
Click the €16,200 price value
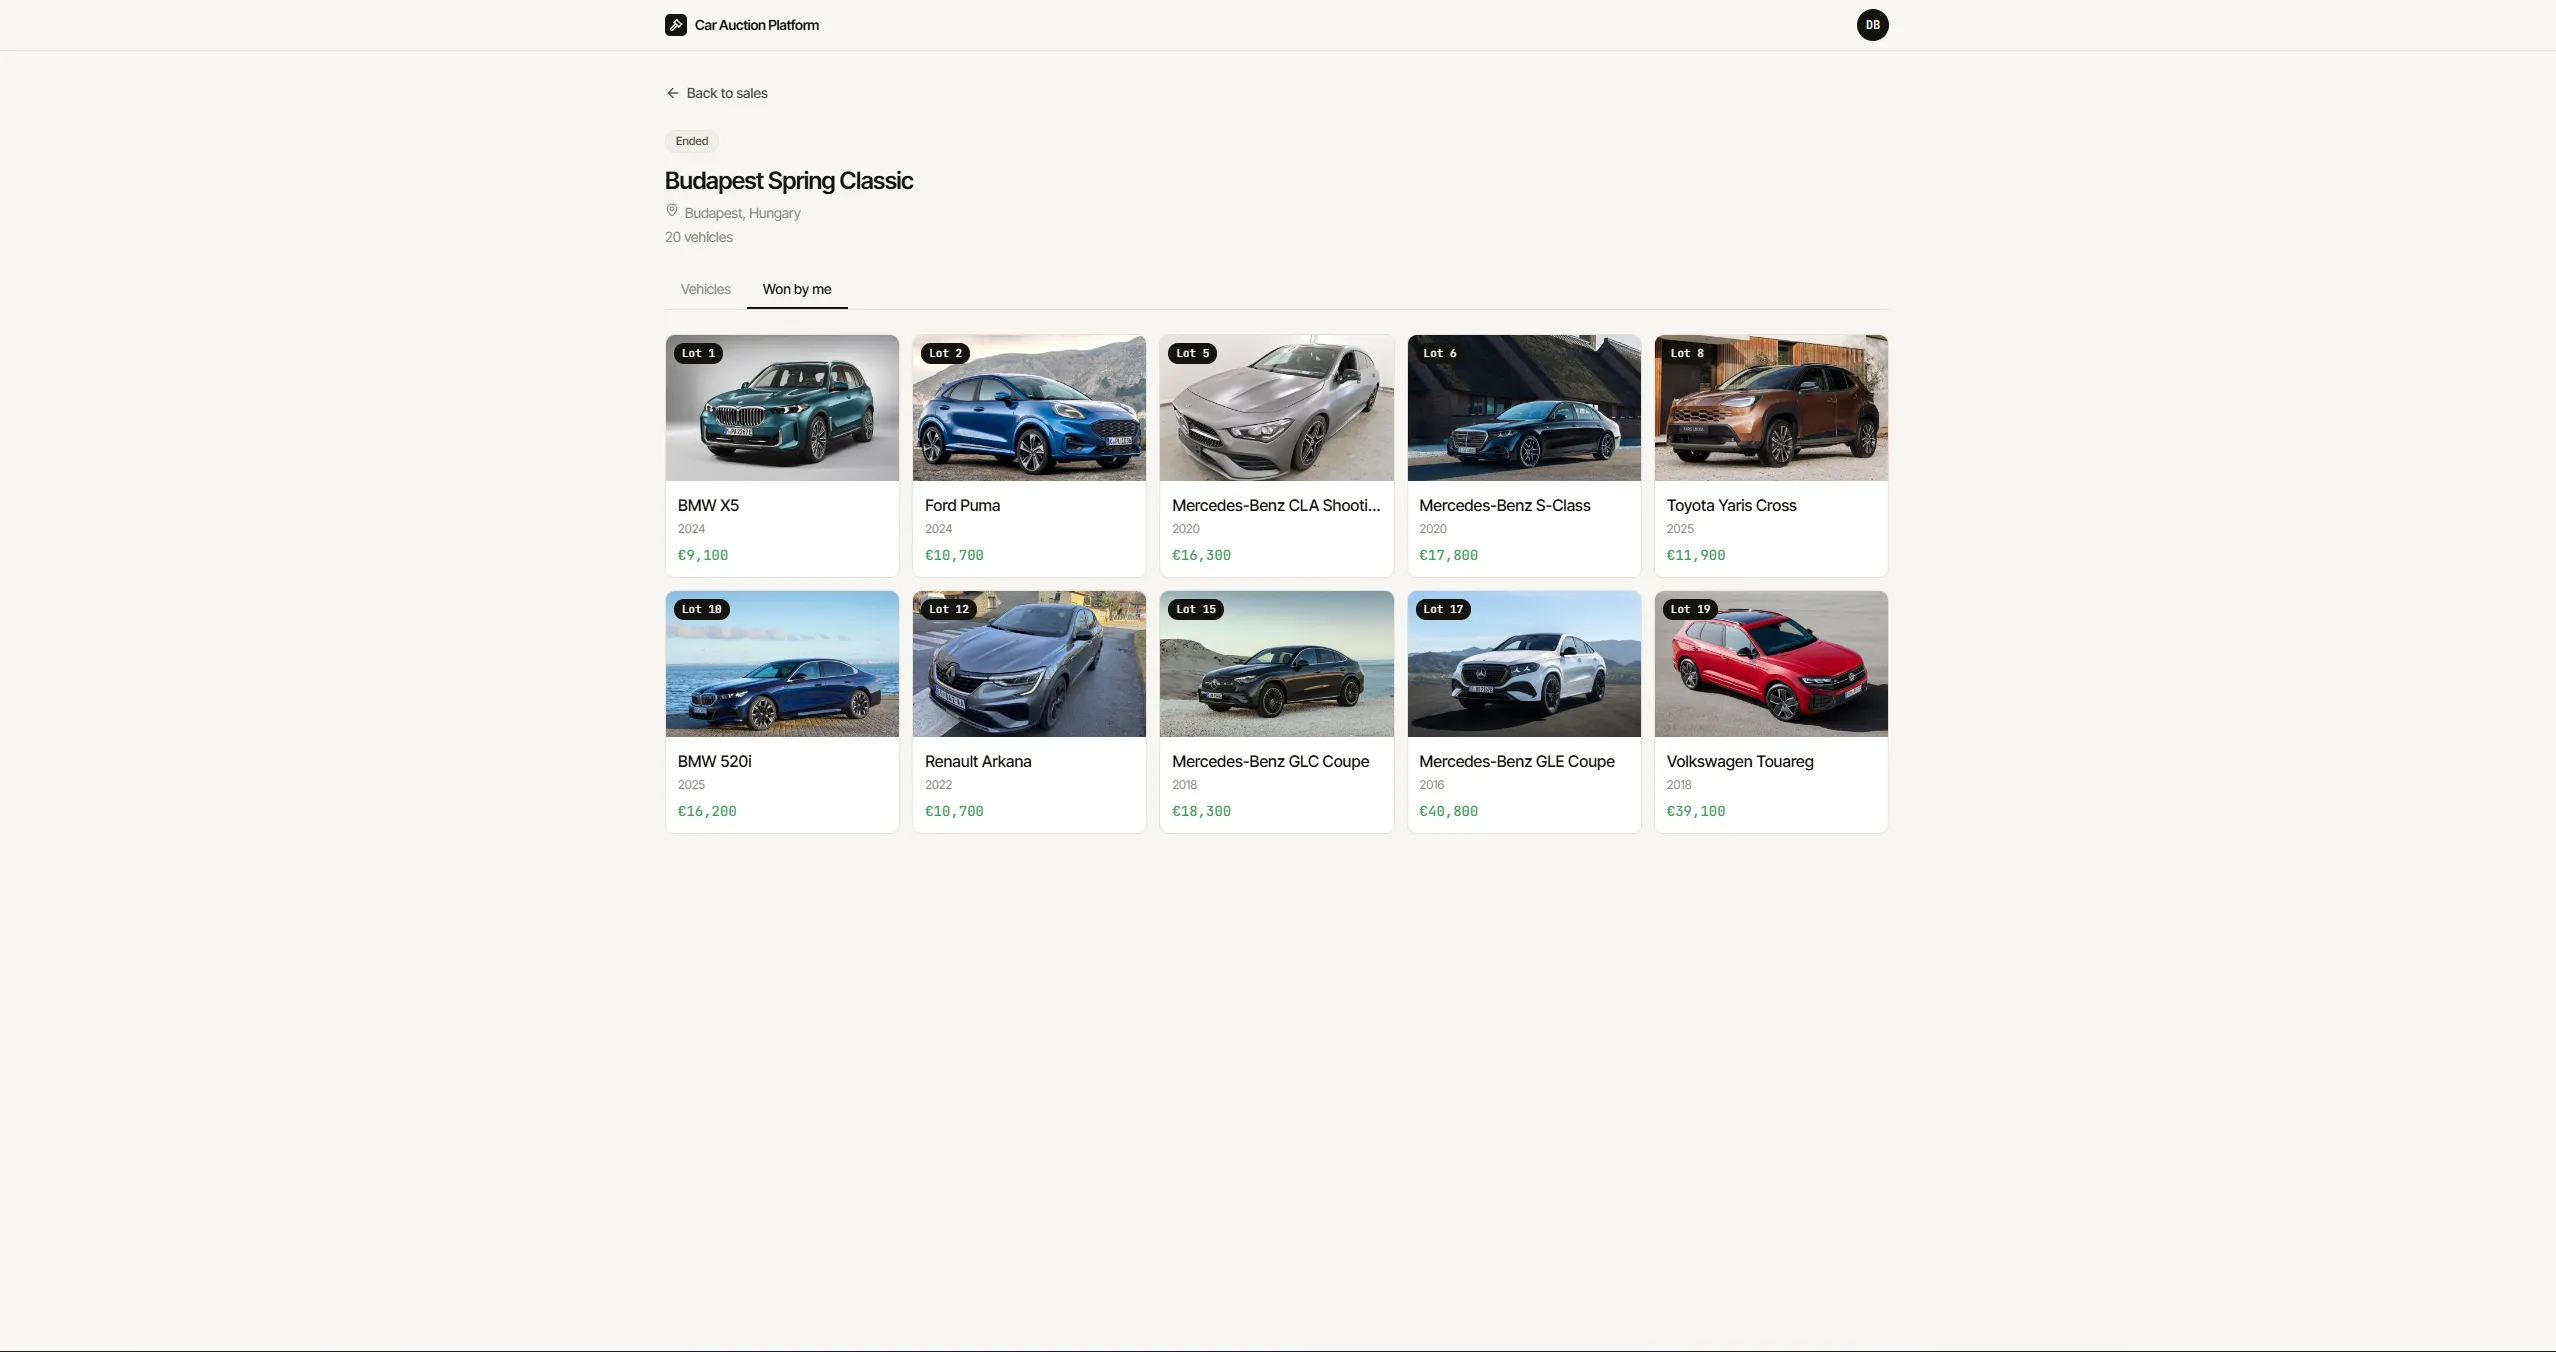click(707, 811)
